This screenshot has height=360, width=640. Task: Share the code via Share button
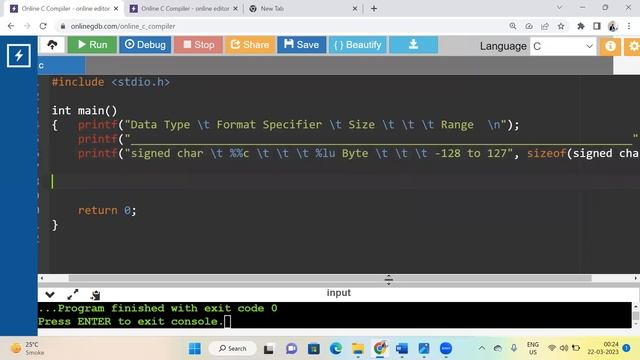250,44
